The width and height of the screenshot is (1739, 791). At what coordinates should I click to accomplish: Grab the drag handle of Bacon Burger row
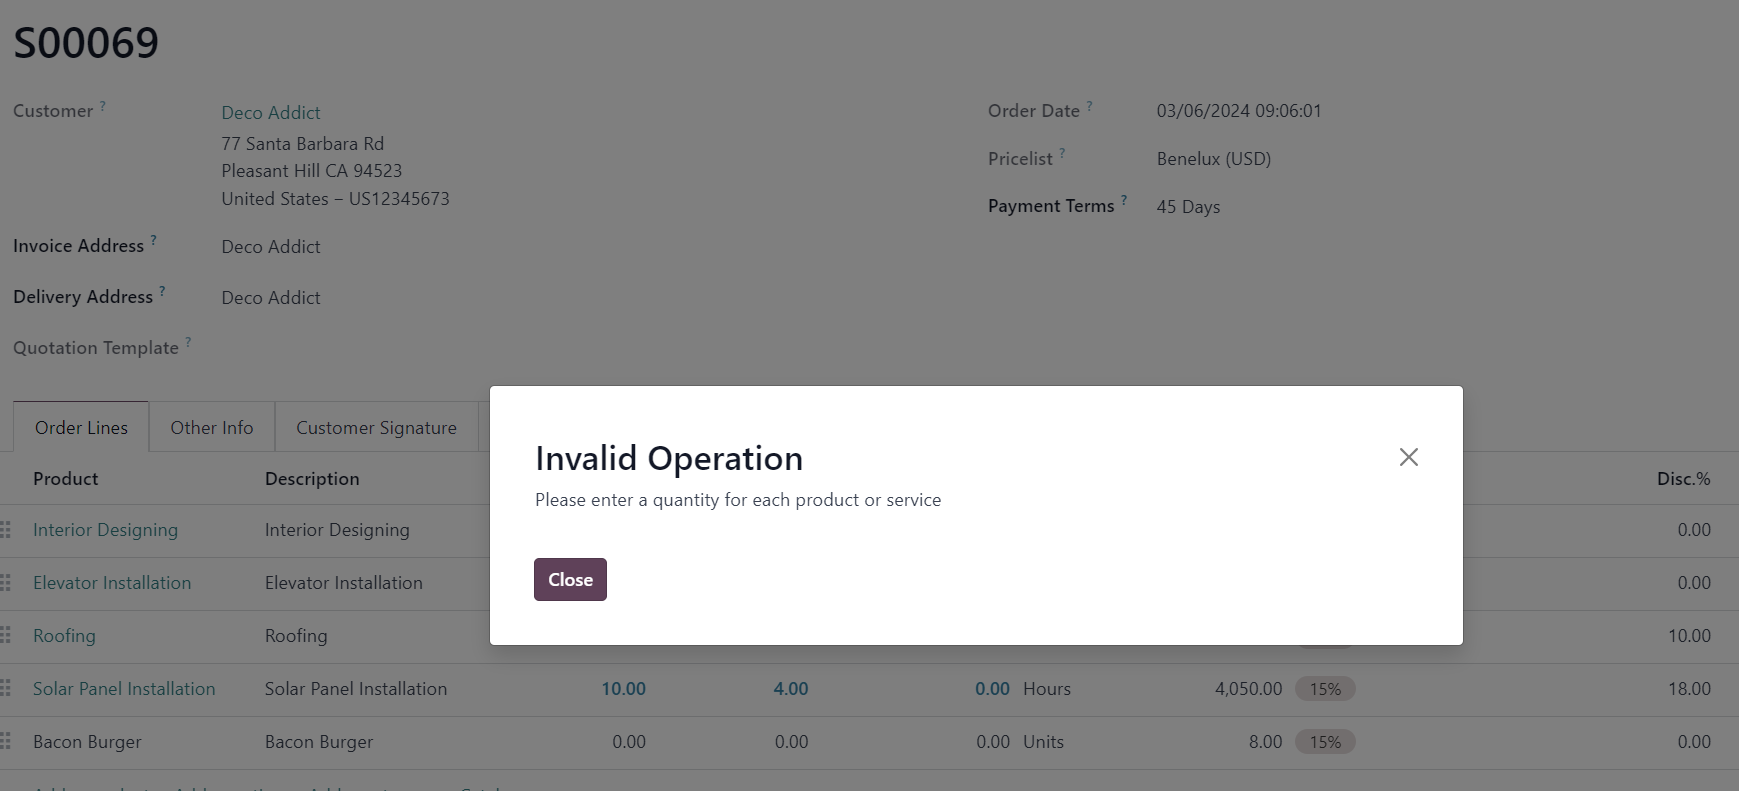pyautogui.click(x=6, y=742)
